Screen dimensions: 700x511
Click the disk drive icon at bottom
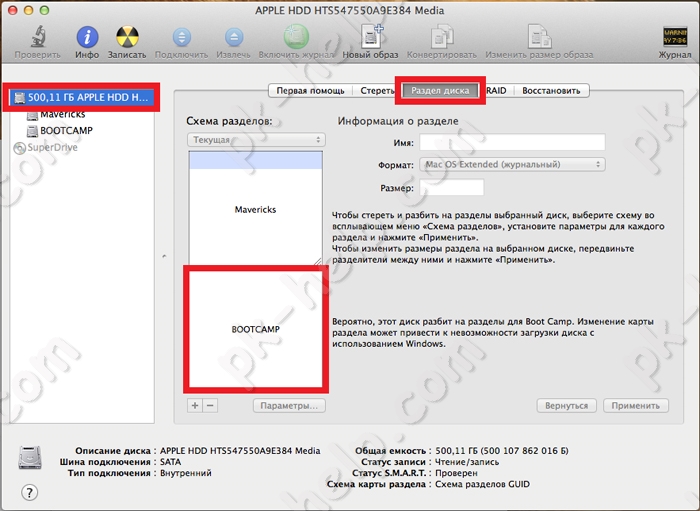point(30,457)
